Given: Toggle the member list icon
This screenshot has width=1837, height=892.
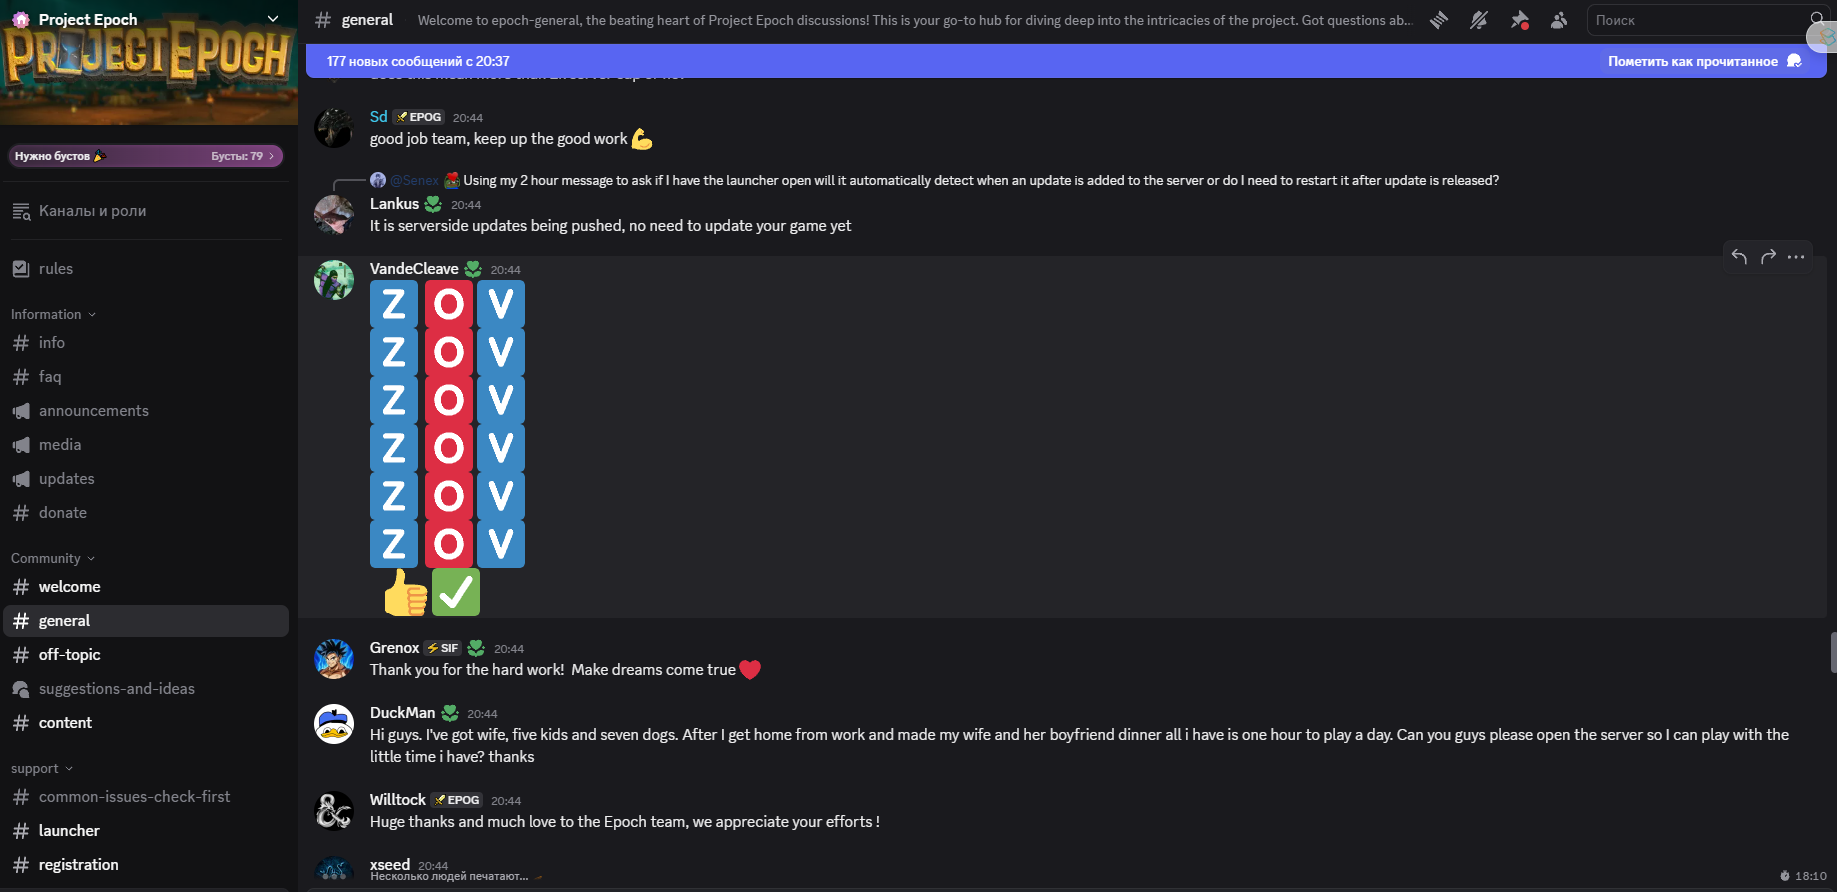Looking at the screenshot, I should (x=1559, y=20).
